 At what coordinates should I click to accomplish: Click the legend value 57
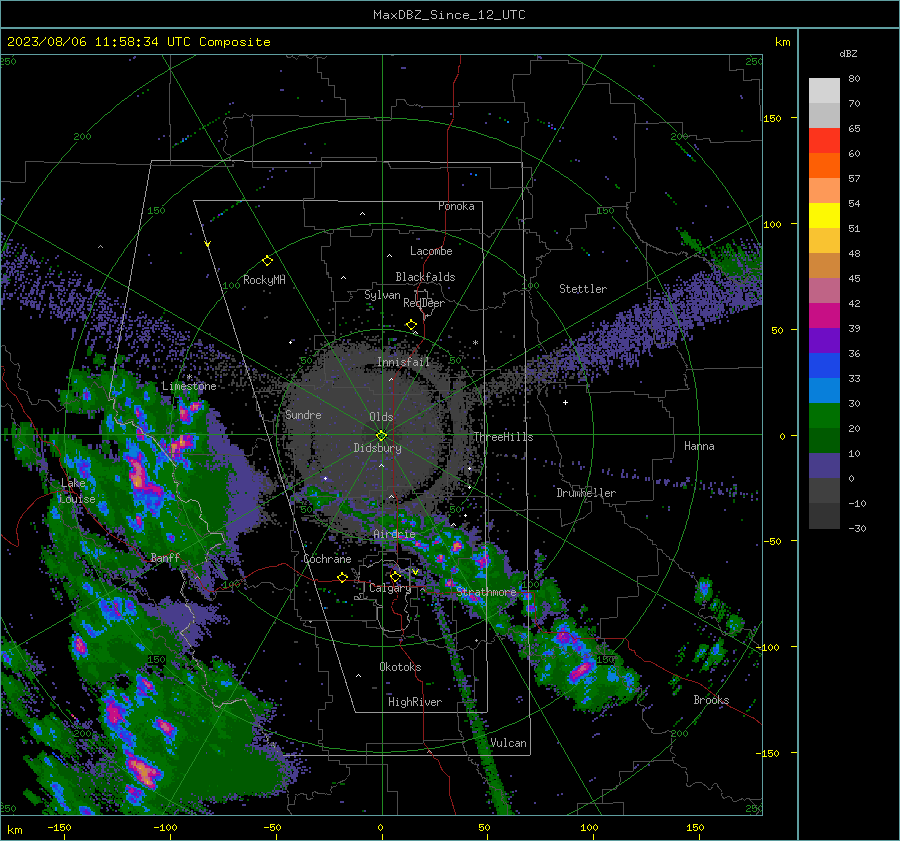tap(854, 179)
